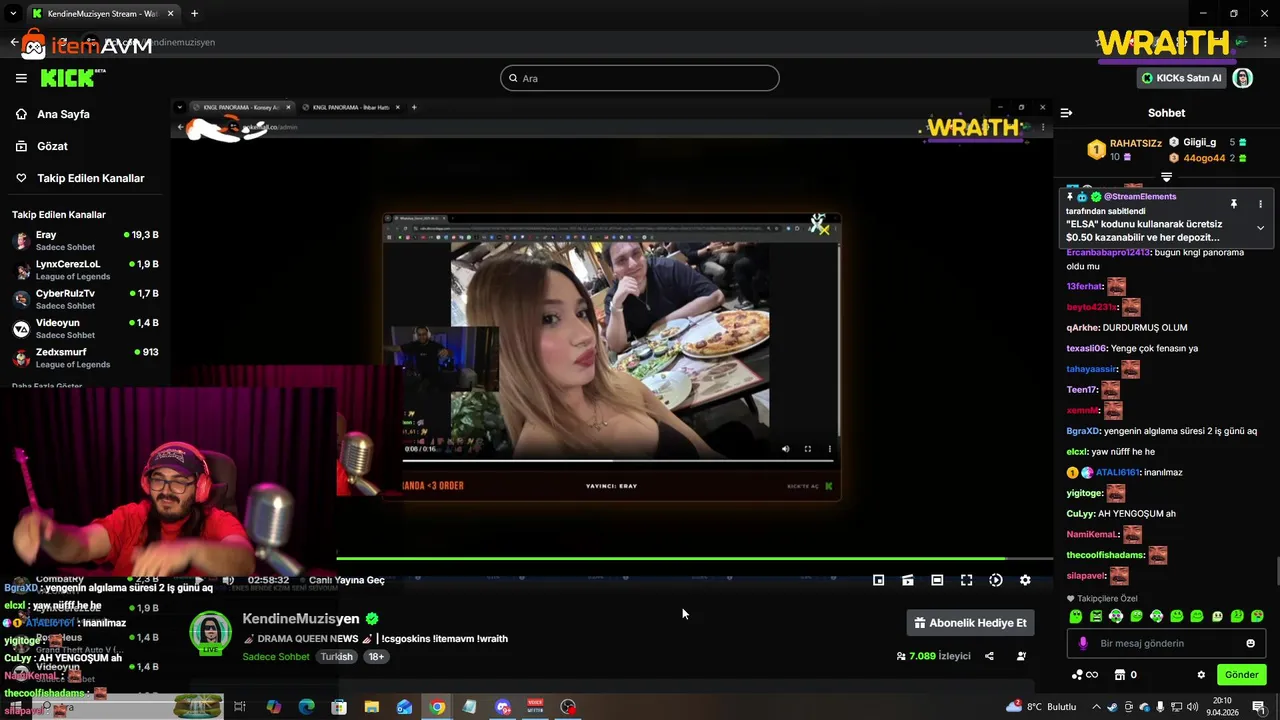This screenshot has width=1280, height=720.
Task: Click the KendineMuzisyen channel avatar
Action: click(x=211, y=632)
